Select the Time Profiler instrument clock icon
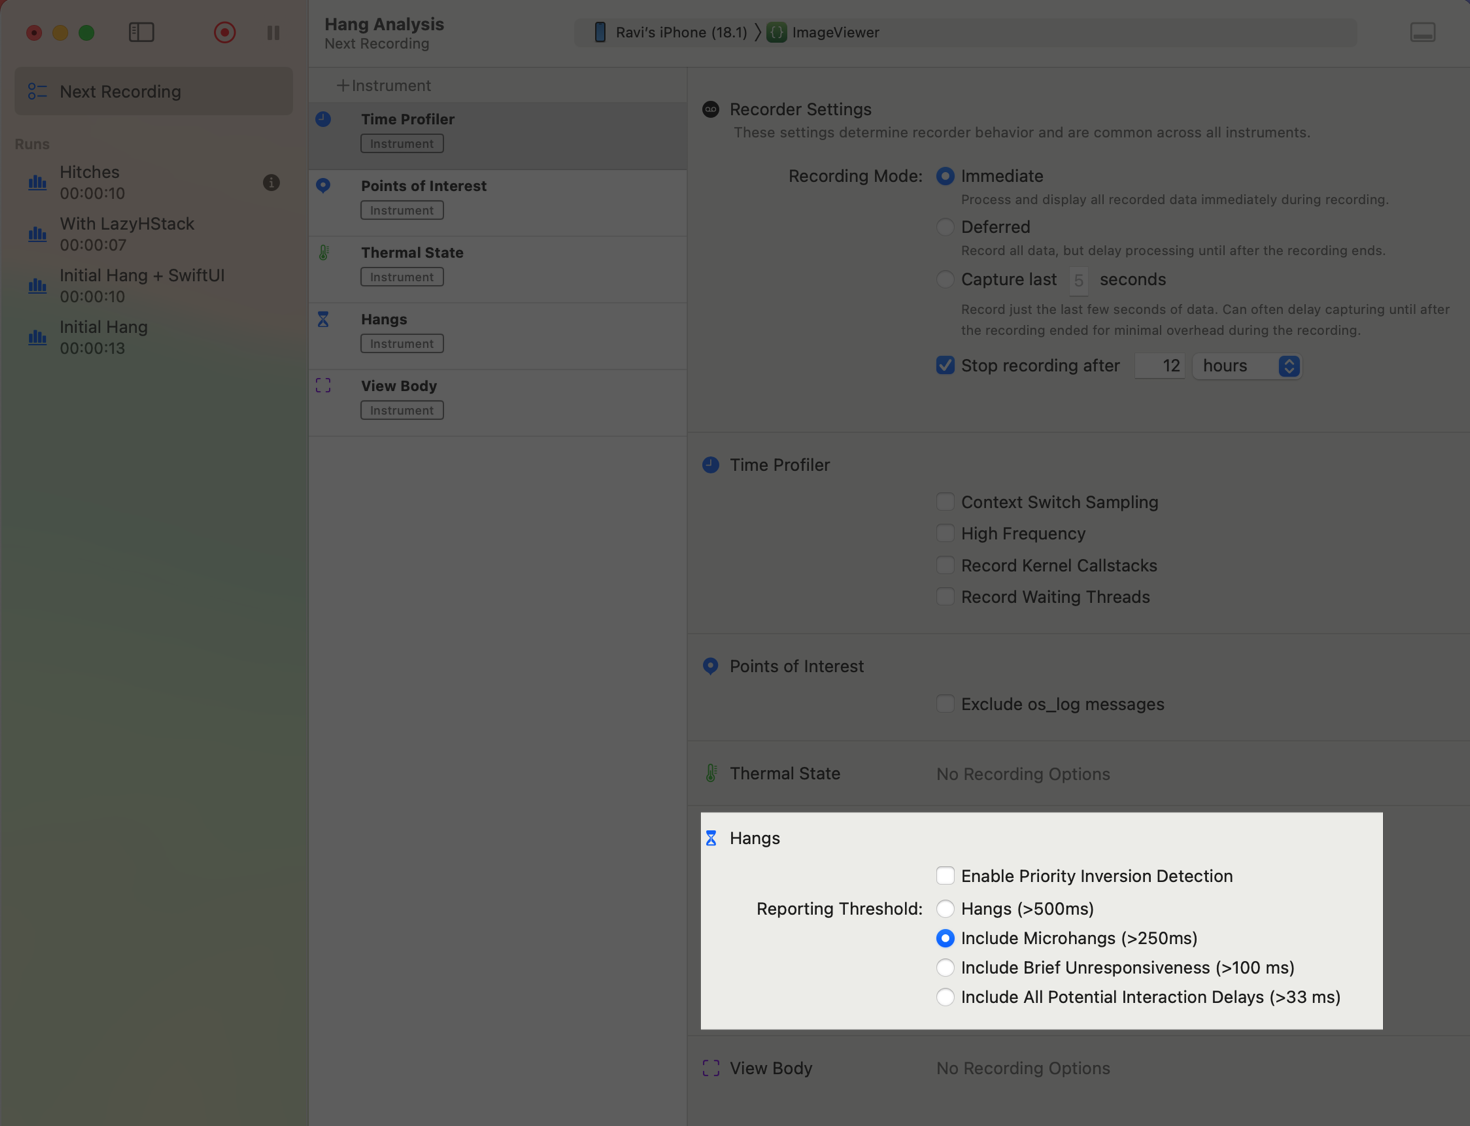This screenshot has height=1126, width=1470. click(x=322, y=118)
